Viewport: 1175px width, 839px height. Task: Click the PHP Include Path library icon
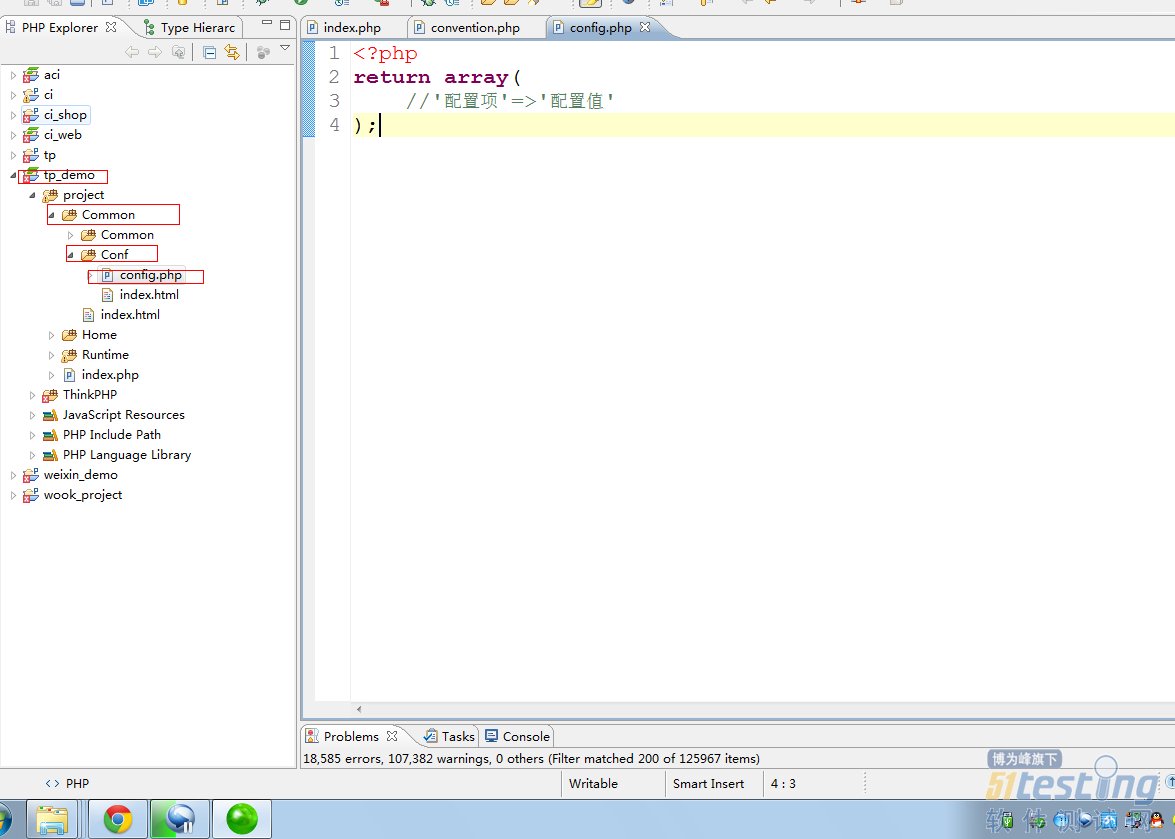[x=50, y=435]
